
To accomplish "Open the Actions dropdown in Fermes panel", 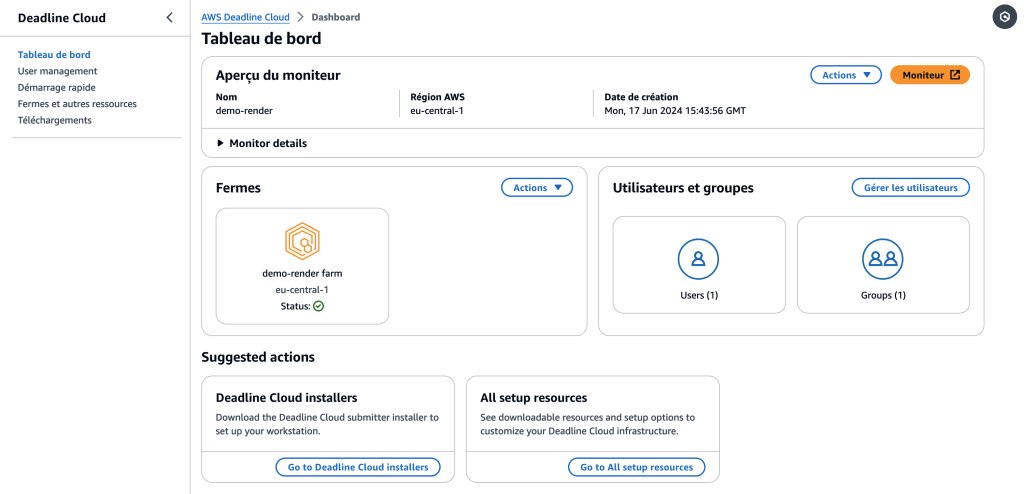I will coord(536,188).
